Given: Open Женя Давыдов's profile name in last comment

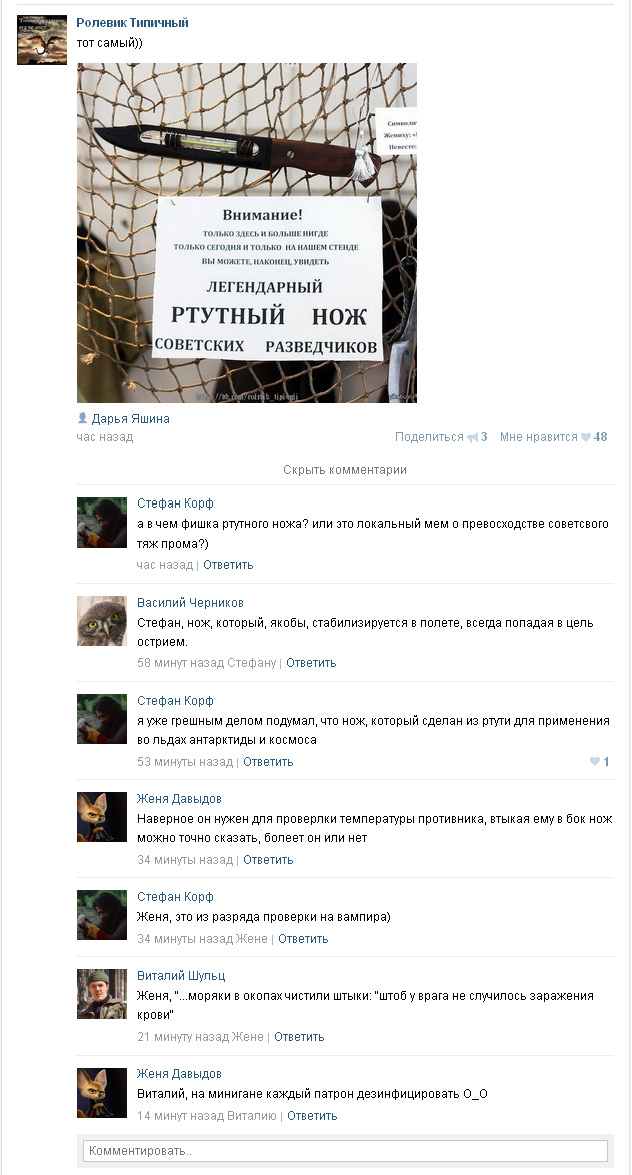Looking at the screenshot, I should 179,1074.
